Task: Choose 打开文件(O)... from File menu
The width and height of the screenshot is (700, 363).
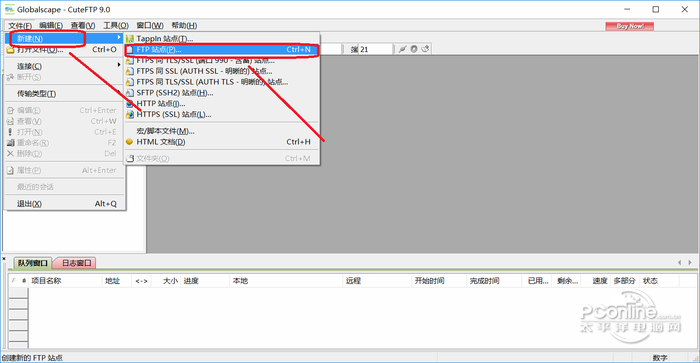Action: [64, 50]
